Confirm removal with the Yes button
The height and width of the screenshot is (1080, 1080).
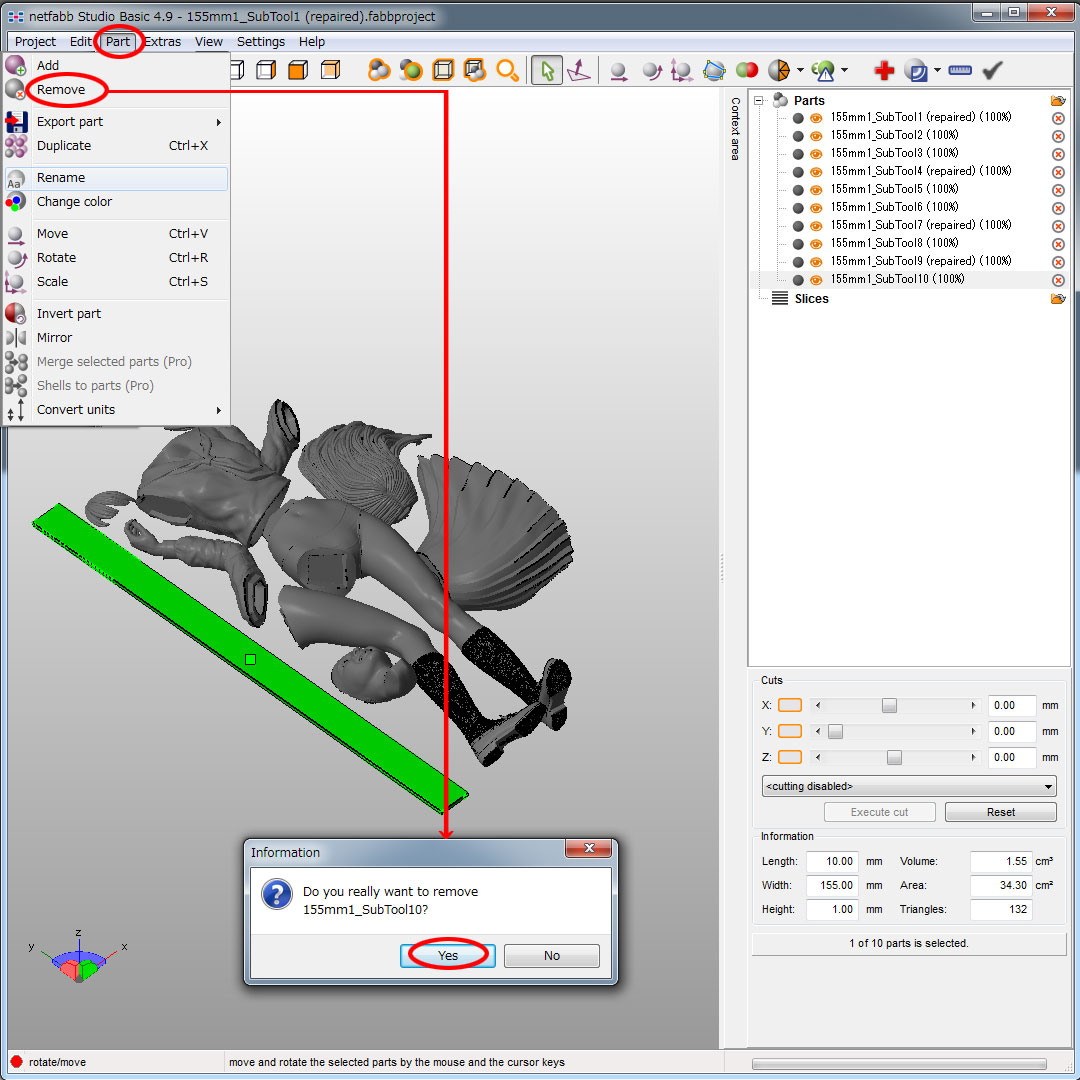click(x=448, y=955)
